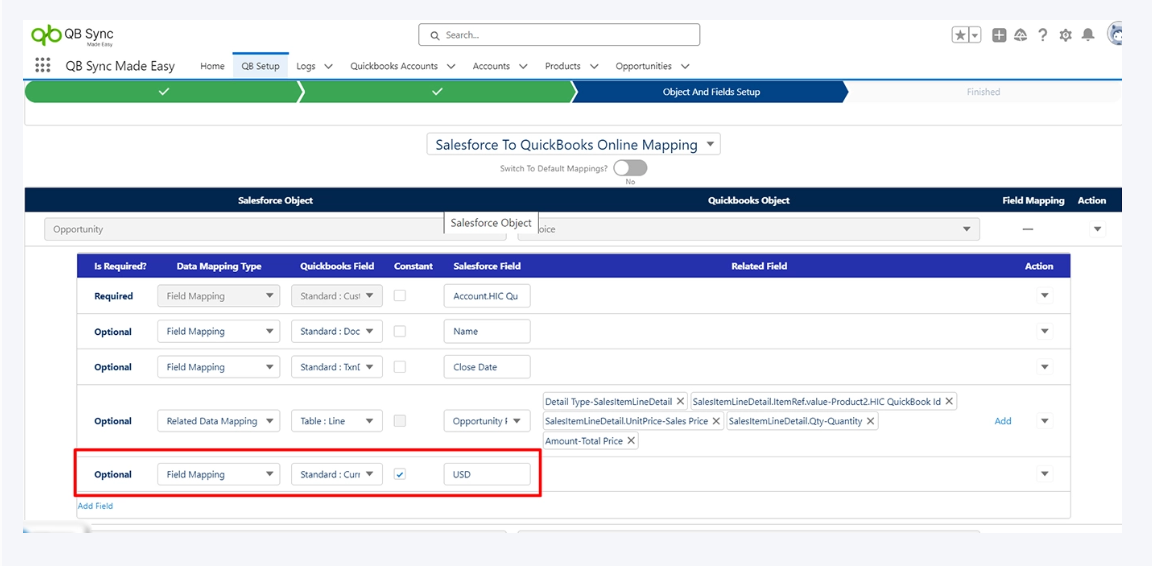The height and width of the screenshot is (566, 1152).
Task: Open the Related Data Mapping type dropdown
Action: 218,421
